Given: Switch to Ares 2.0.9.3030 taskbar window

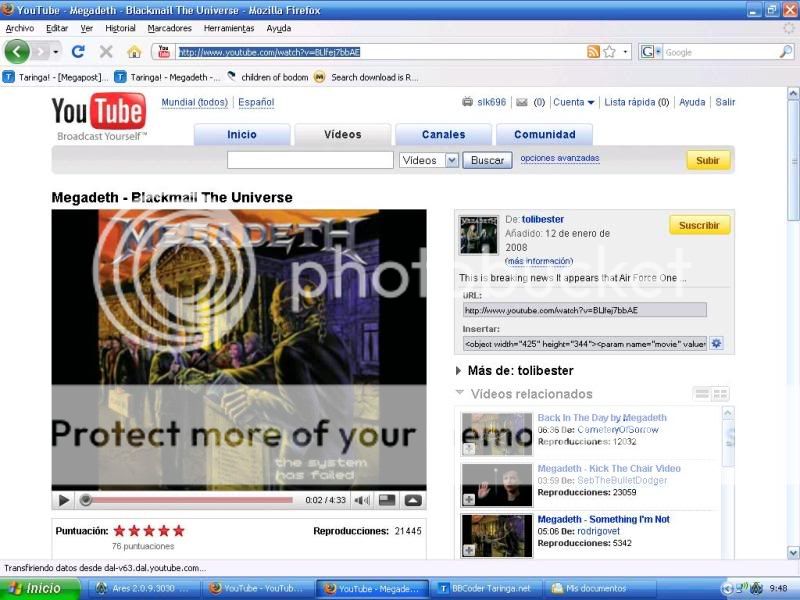Looking at the screenshot, I should click(142, 589).
